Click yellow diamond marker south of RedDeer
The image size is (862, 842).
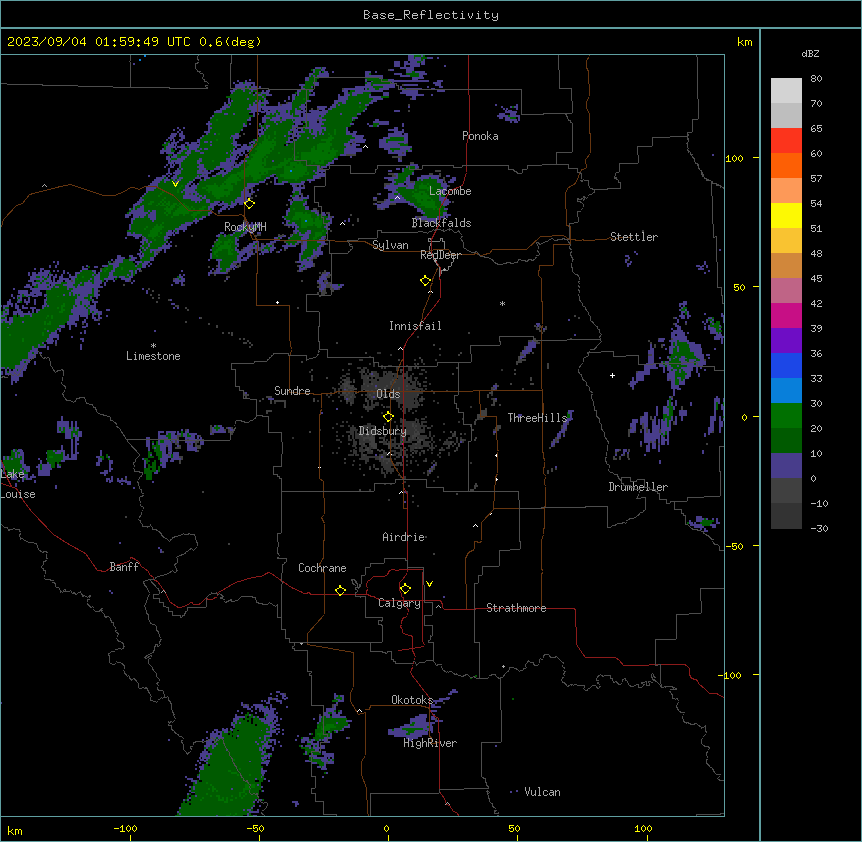click(x=425, y=281)
